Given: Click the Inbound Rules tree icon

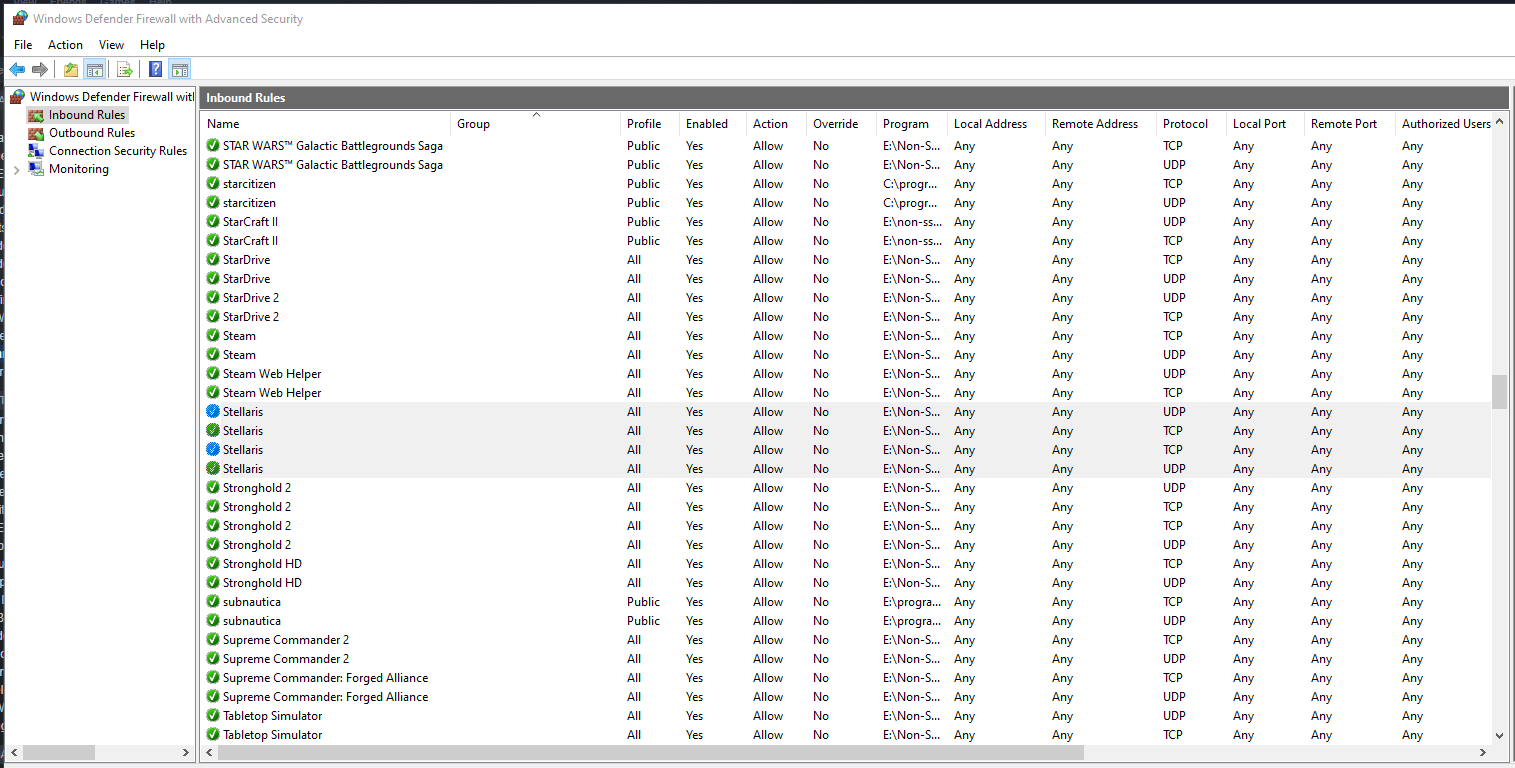Looking at the screenshot, I should [x=36, y=115].
